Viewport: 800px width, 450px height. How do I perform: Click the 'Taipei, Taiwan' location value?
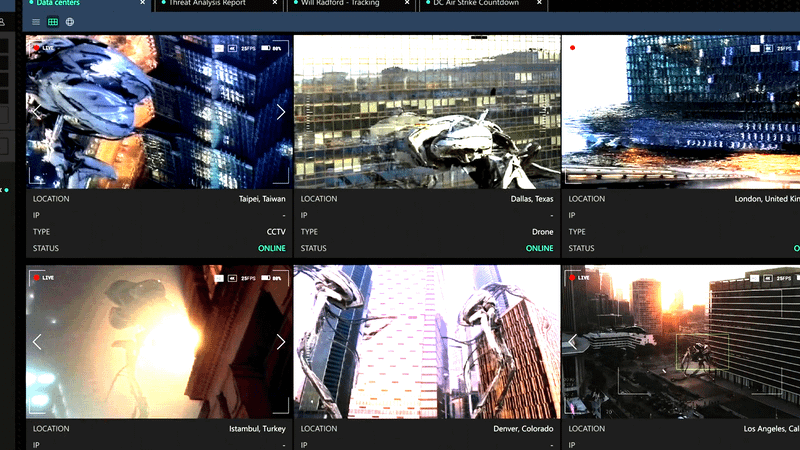tap(262, 199)
